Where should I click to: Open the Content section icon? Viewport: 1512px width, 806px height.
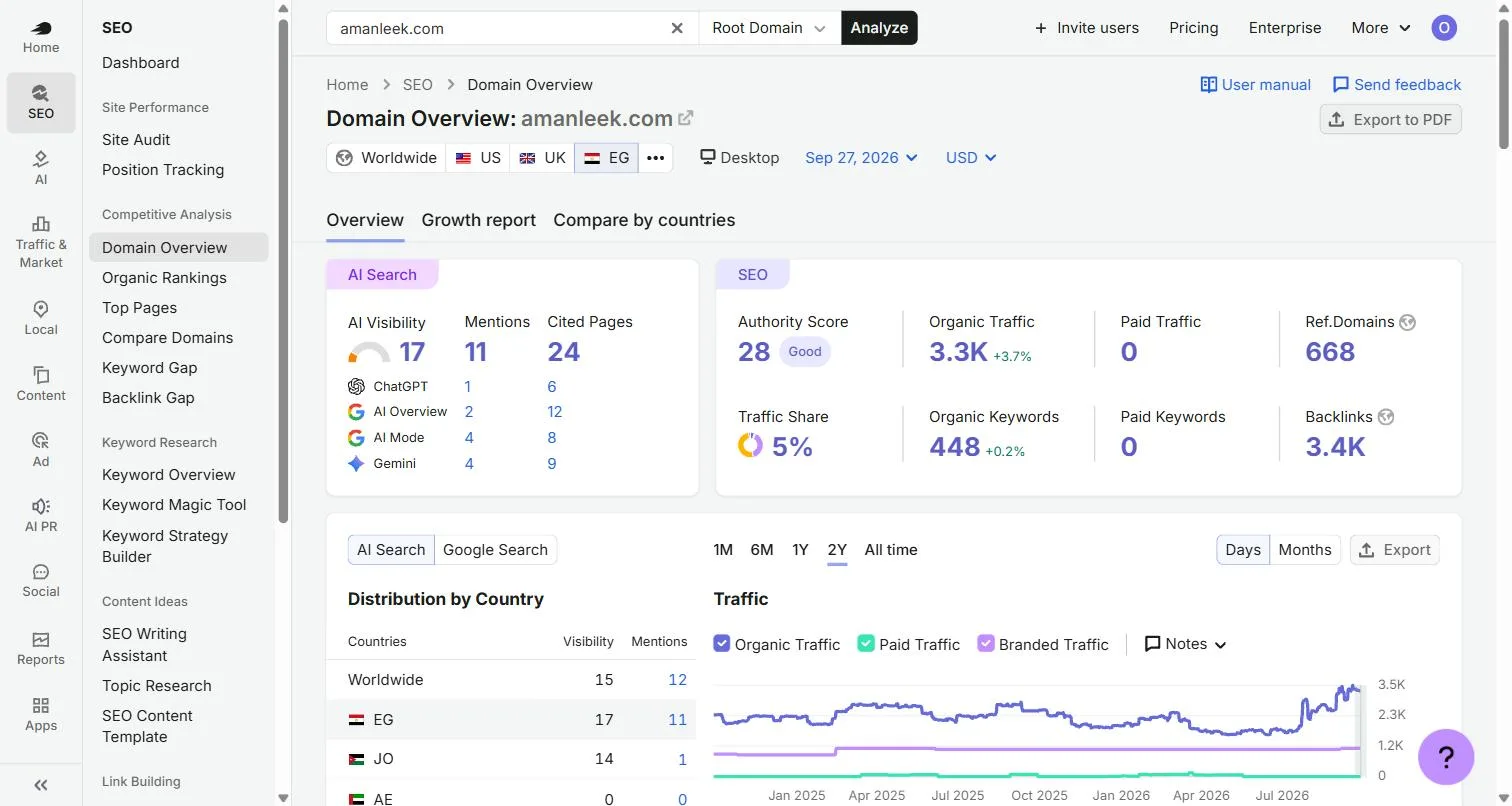pyautogui.click(x=41, y=384)
